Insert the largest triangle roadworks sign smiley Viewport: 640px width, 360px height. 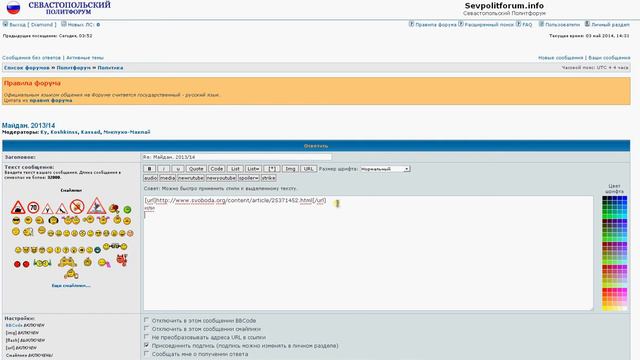point(96,206)
